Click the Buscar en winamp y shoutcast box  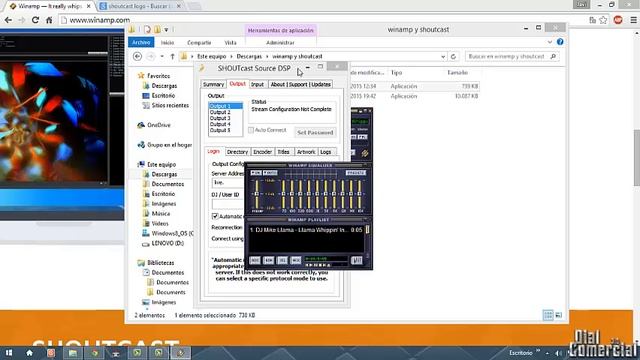[x=512, y=56]
